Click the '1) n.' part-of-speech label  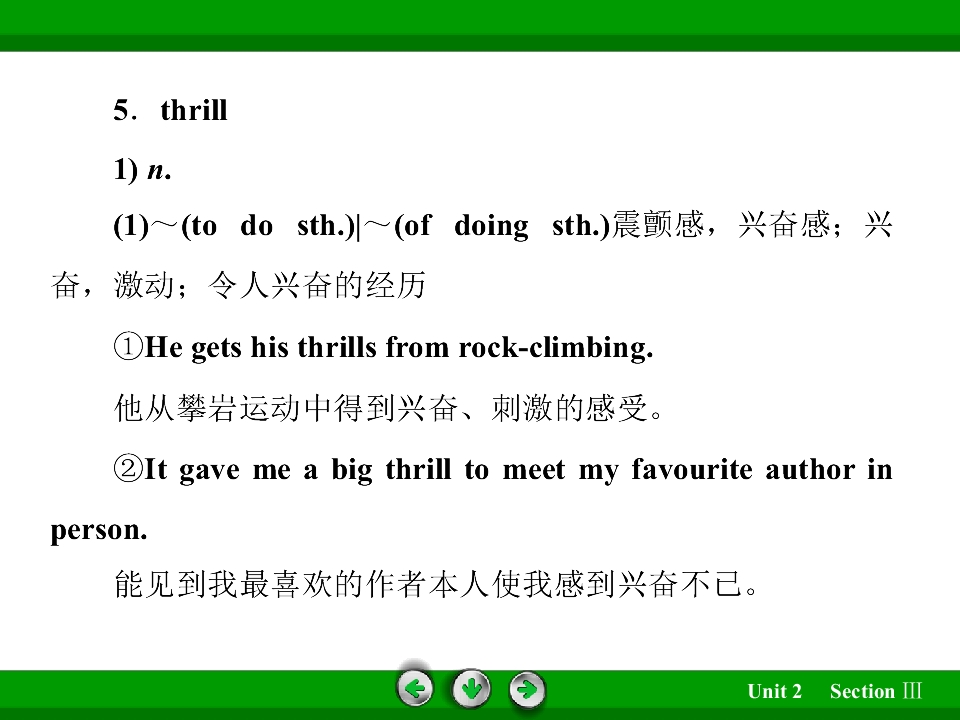142,170
